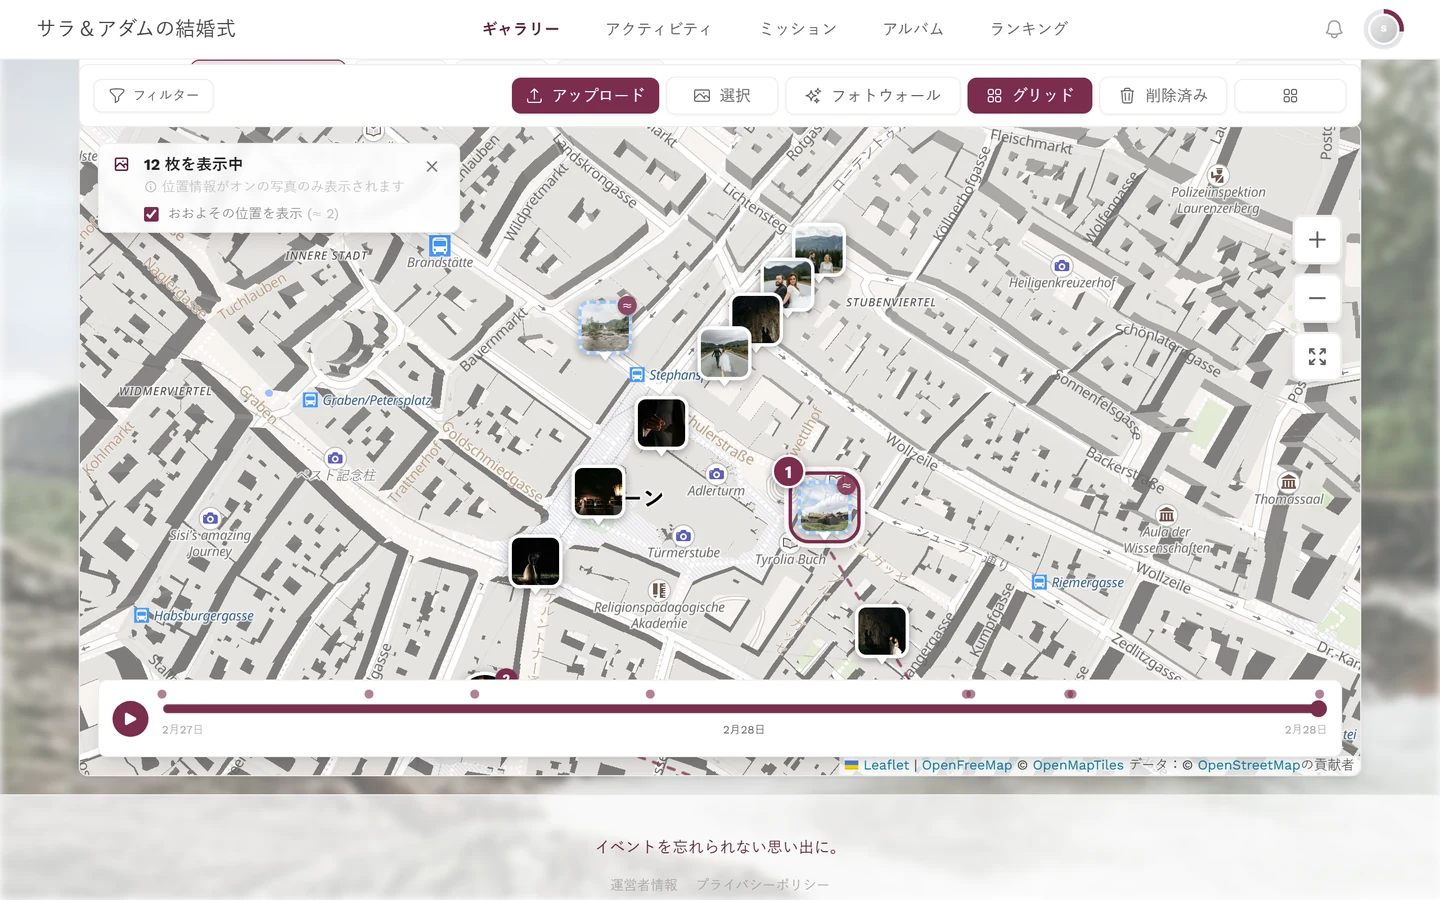Screen dimensions: 1440x900
Task: Toggle おおよその位置を表示 checkbox
Action: pos(151,214)
